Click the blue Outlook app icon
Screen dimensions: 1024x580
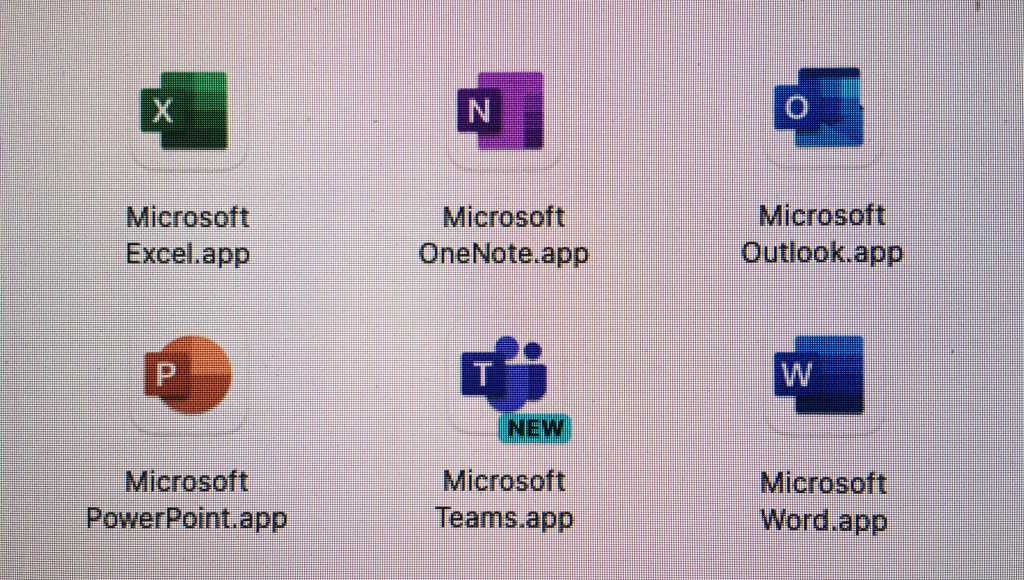click(820, 108)
